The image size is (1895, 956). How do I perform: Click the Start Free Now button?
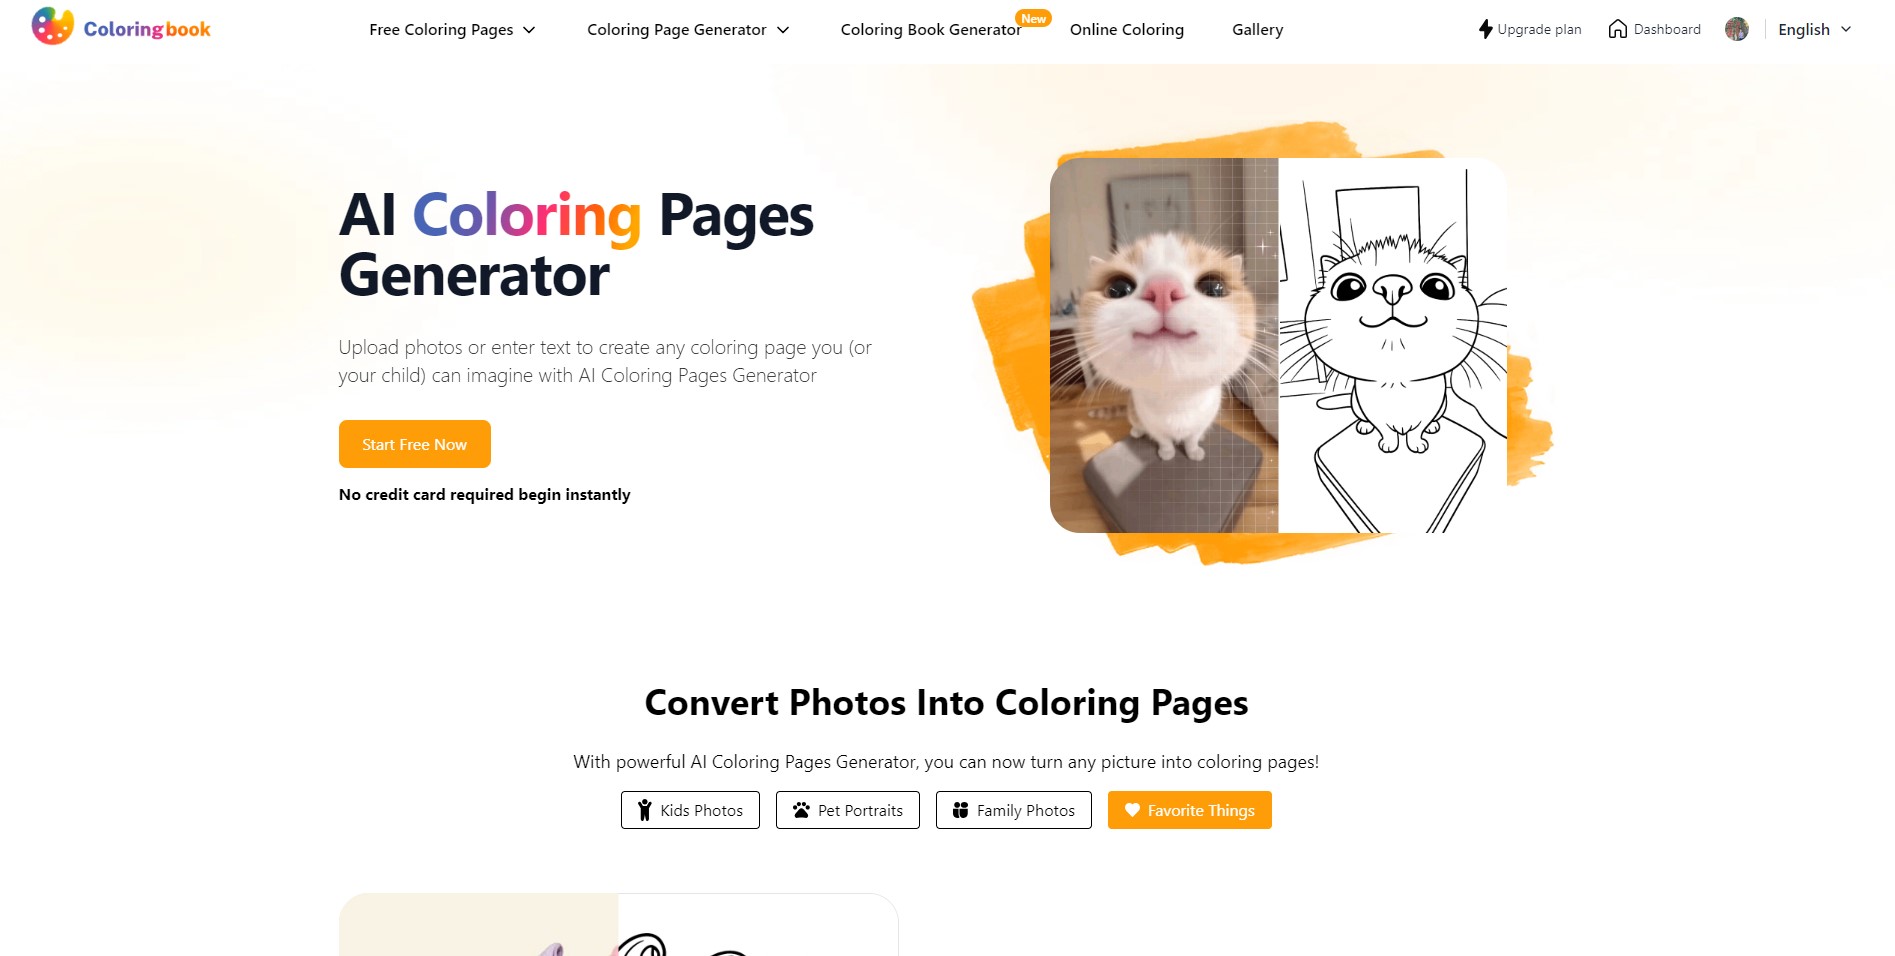point(415,444)
